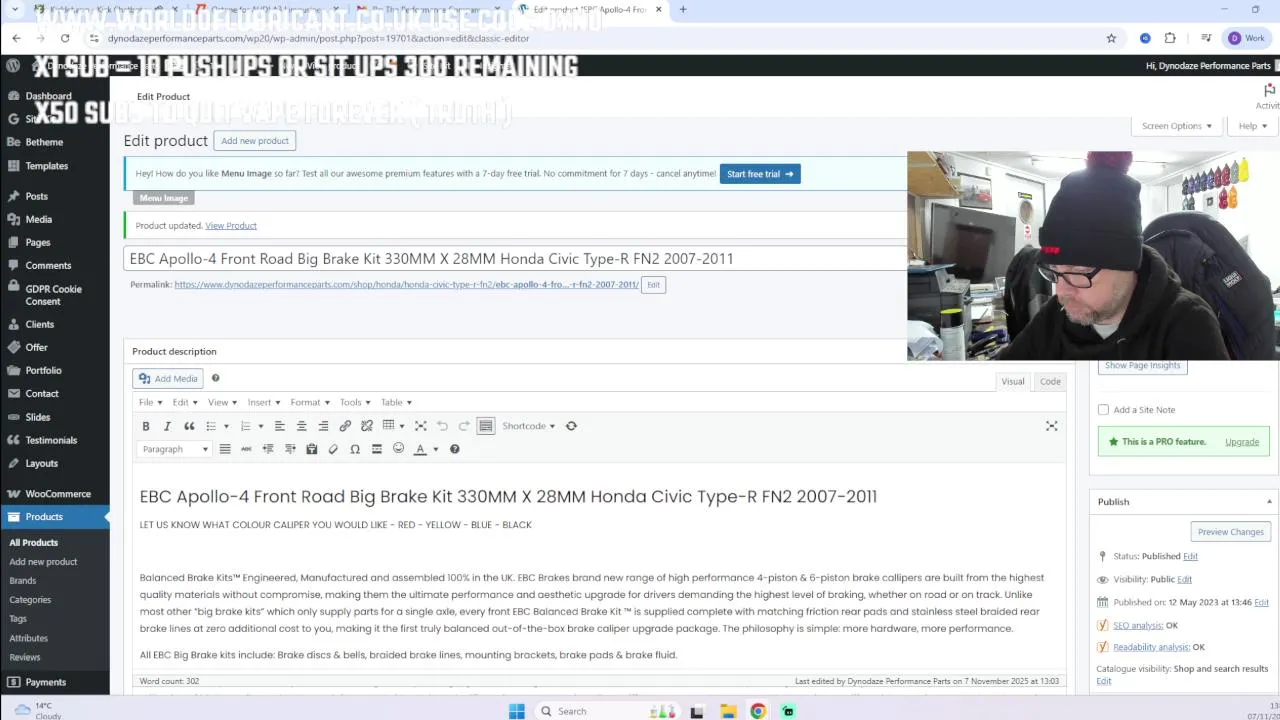Click the help icon beside Add Media
Screen dimensions: 1280x720
tap(215, 378)
